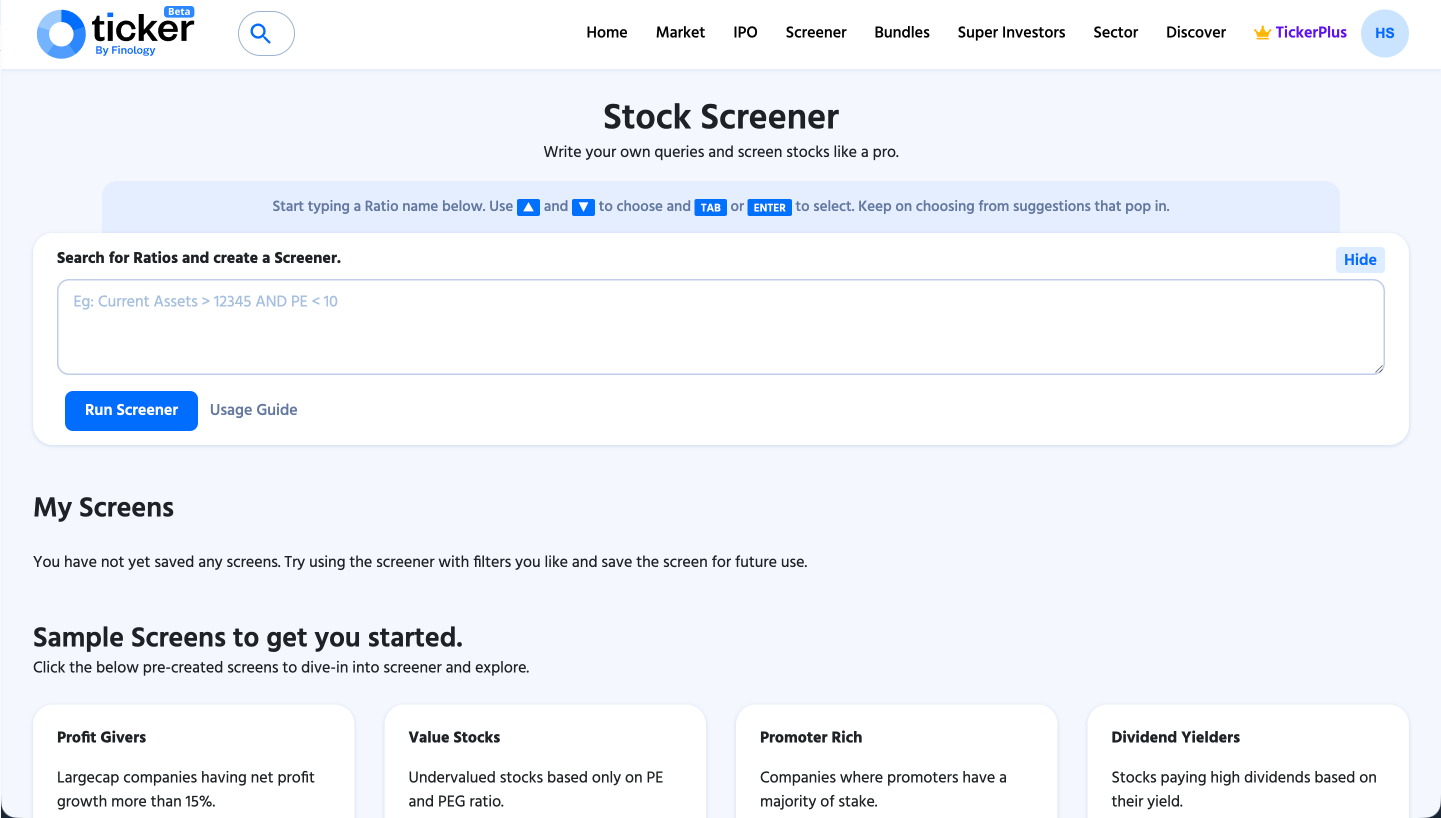Focus the ratio query text area
The image size is (1441, 818).
[720, 327]
